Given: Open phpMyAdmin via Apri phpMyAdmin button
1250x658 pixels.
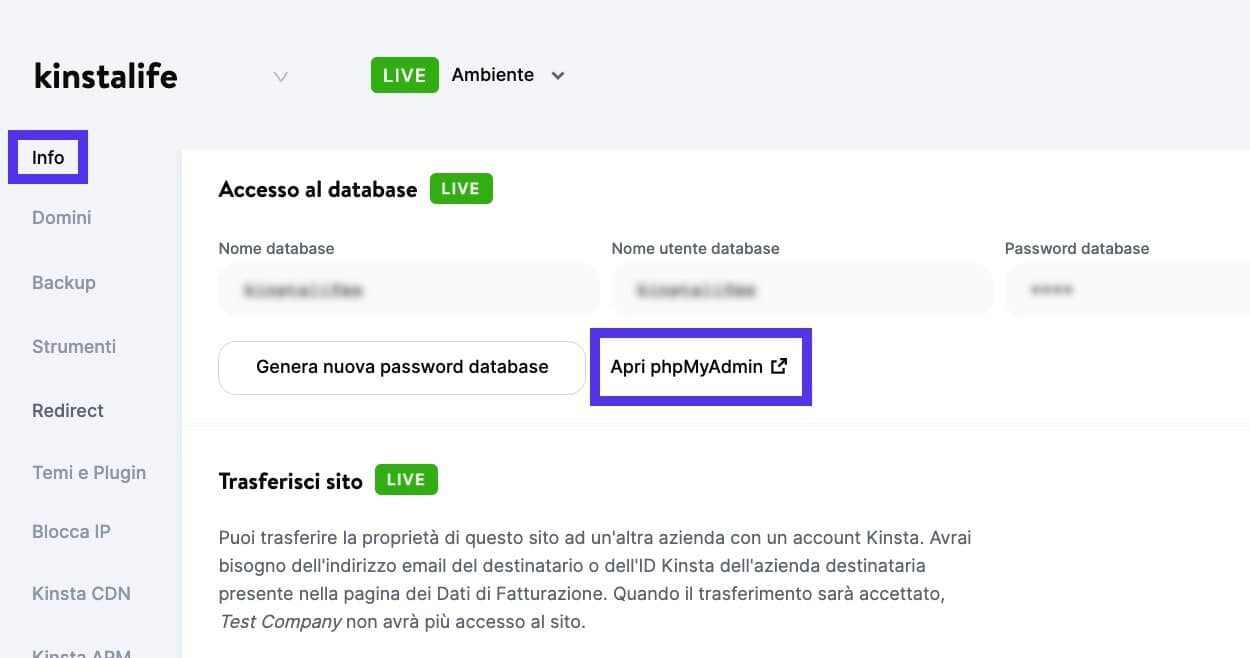Looking at the screenshot, I should 690,366.
